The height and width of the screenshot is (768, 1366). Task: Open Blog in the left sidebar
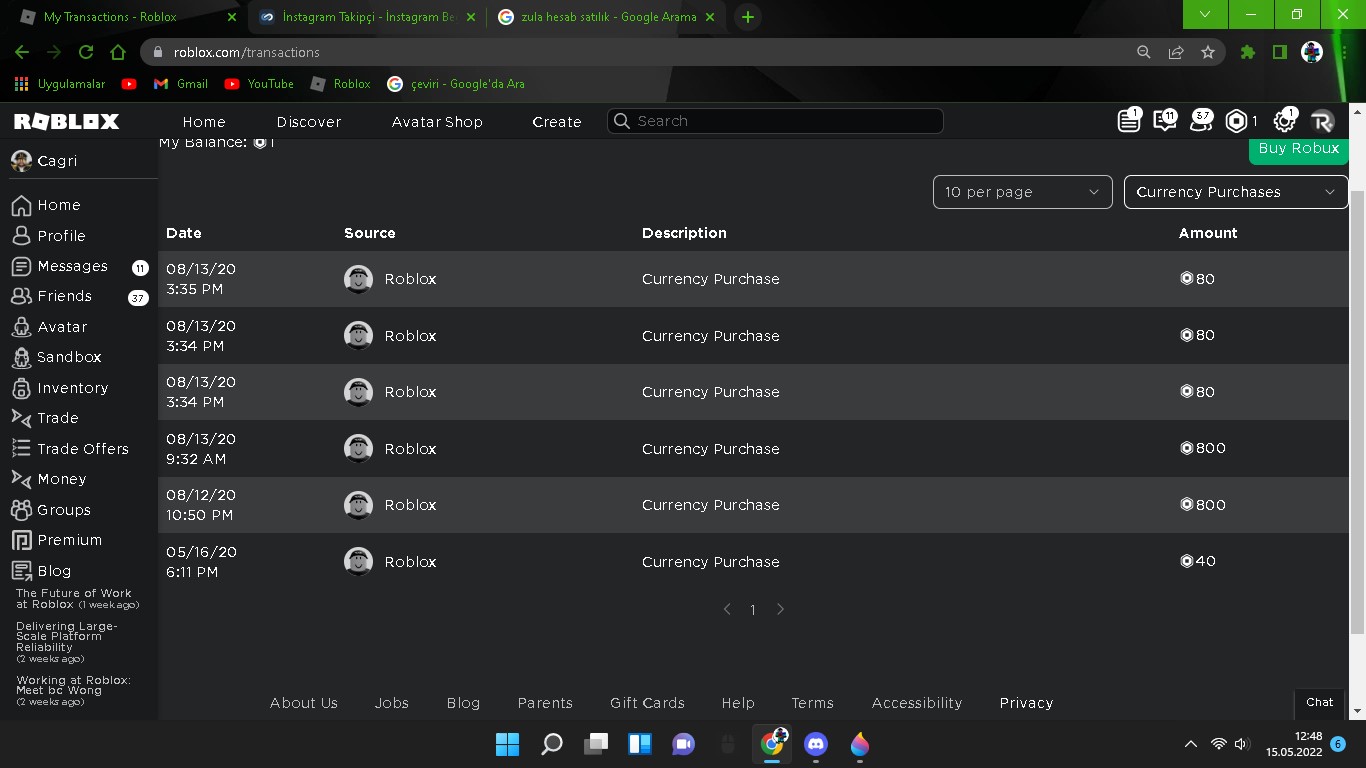pyautogui.click(x=41, y=571)
